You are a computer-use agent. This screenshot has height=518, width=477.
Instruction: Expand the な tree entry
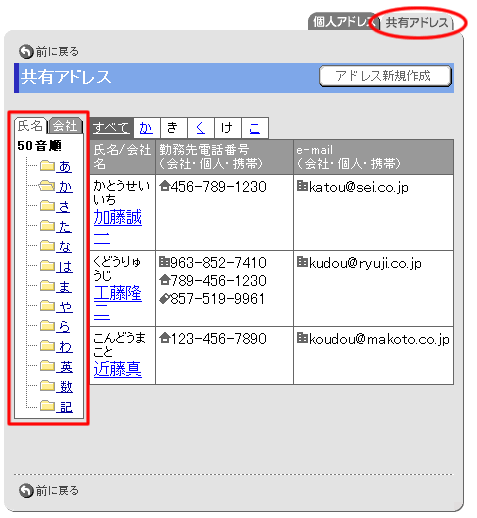(65, 246)
